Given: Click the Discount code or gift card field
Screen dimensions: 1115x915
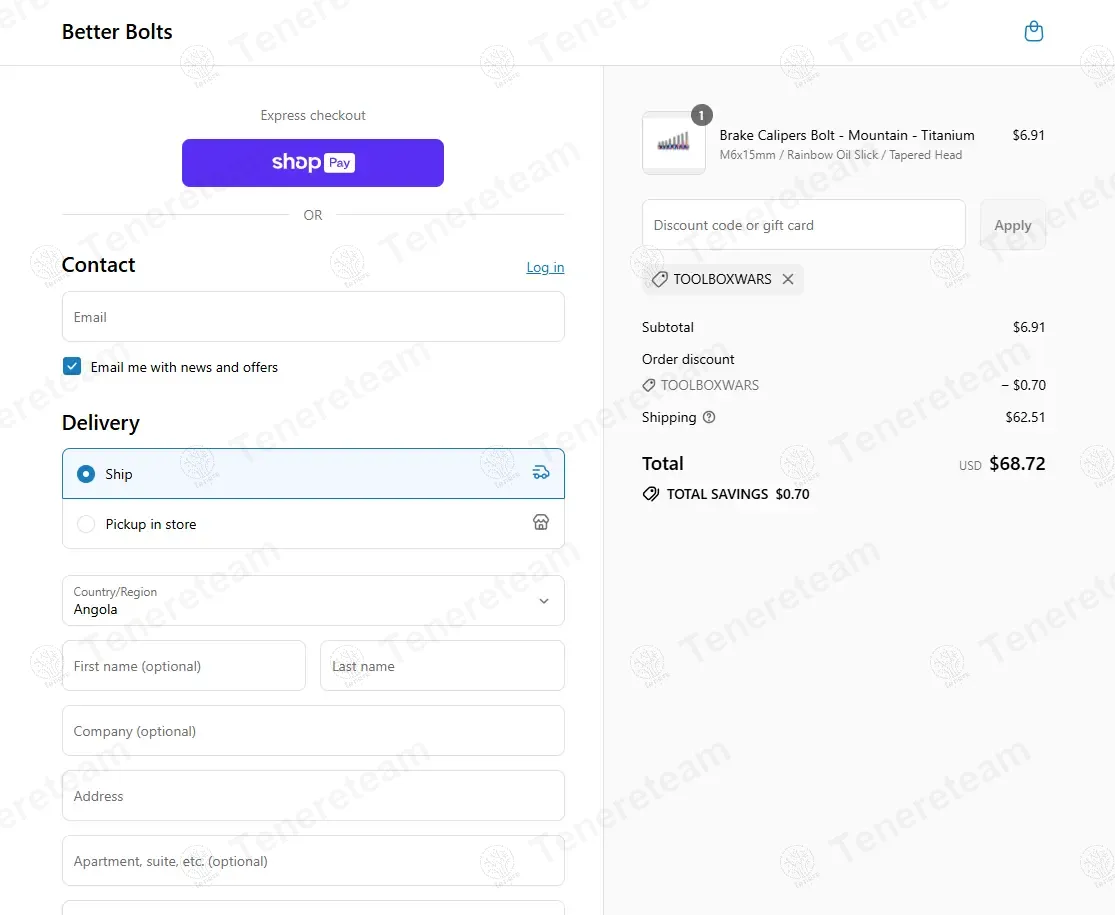Looking at the screenshot, I should point(803,225).
